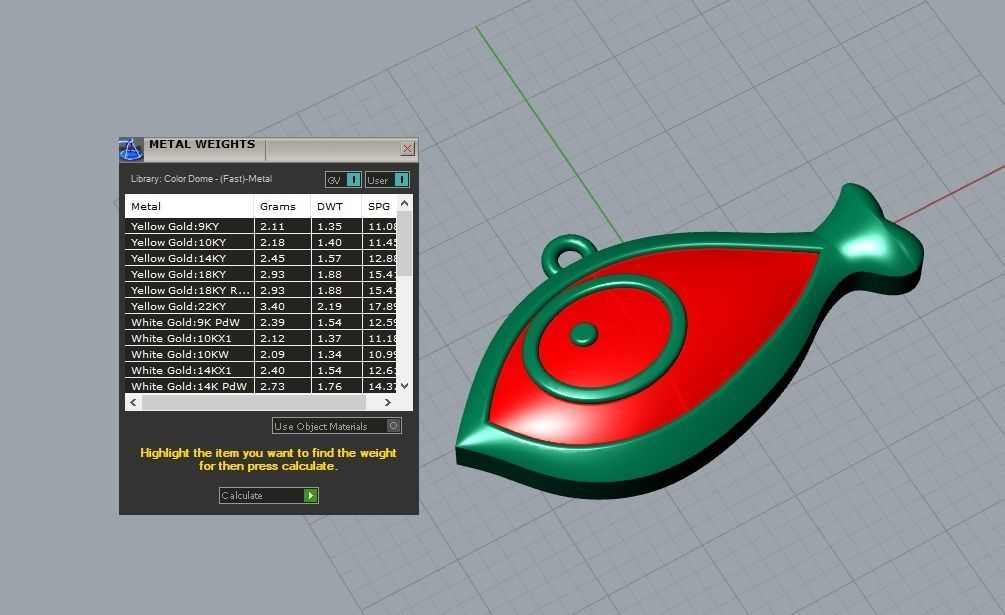Click the Metal Weights scale icon

(131, 149)
